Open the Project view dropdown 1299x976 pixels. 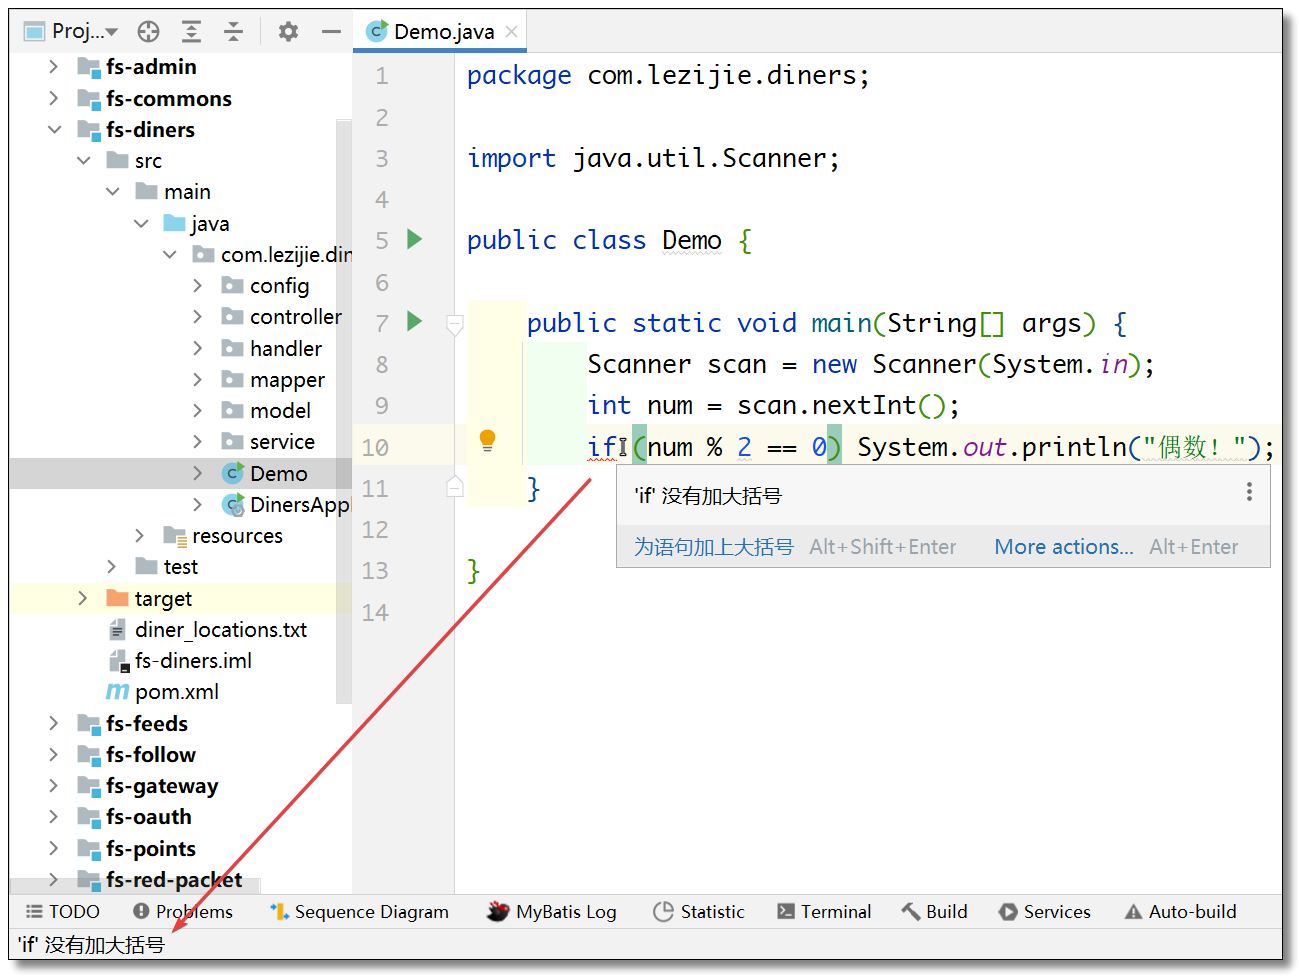pyautogui.click(x=71, y=31)
